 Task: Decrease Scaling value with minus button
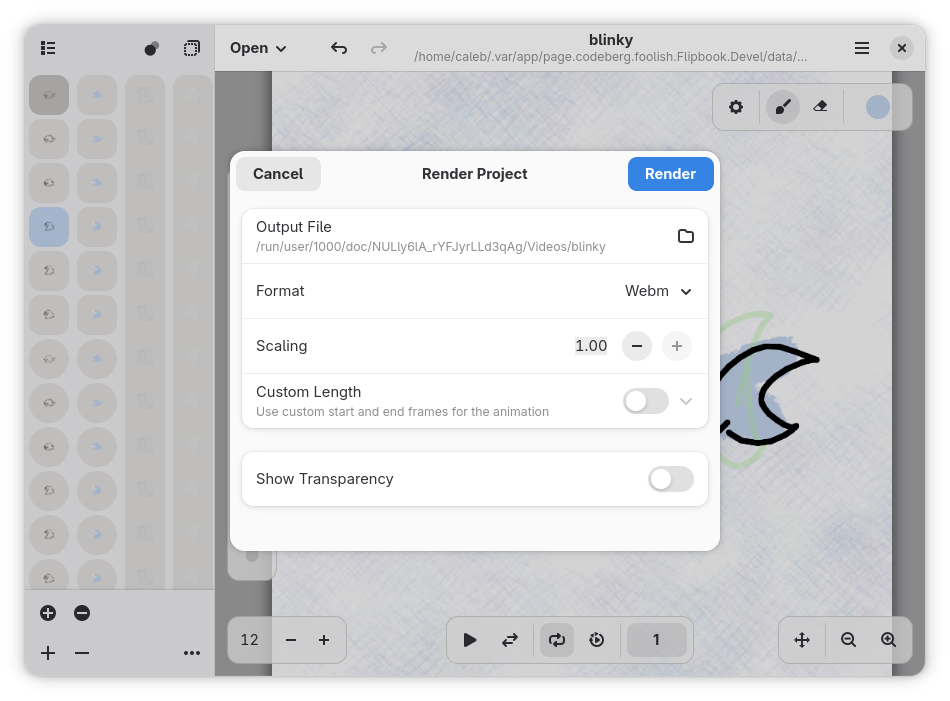pyautogui.click(x=637, y=346)
